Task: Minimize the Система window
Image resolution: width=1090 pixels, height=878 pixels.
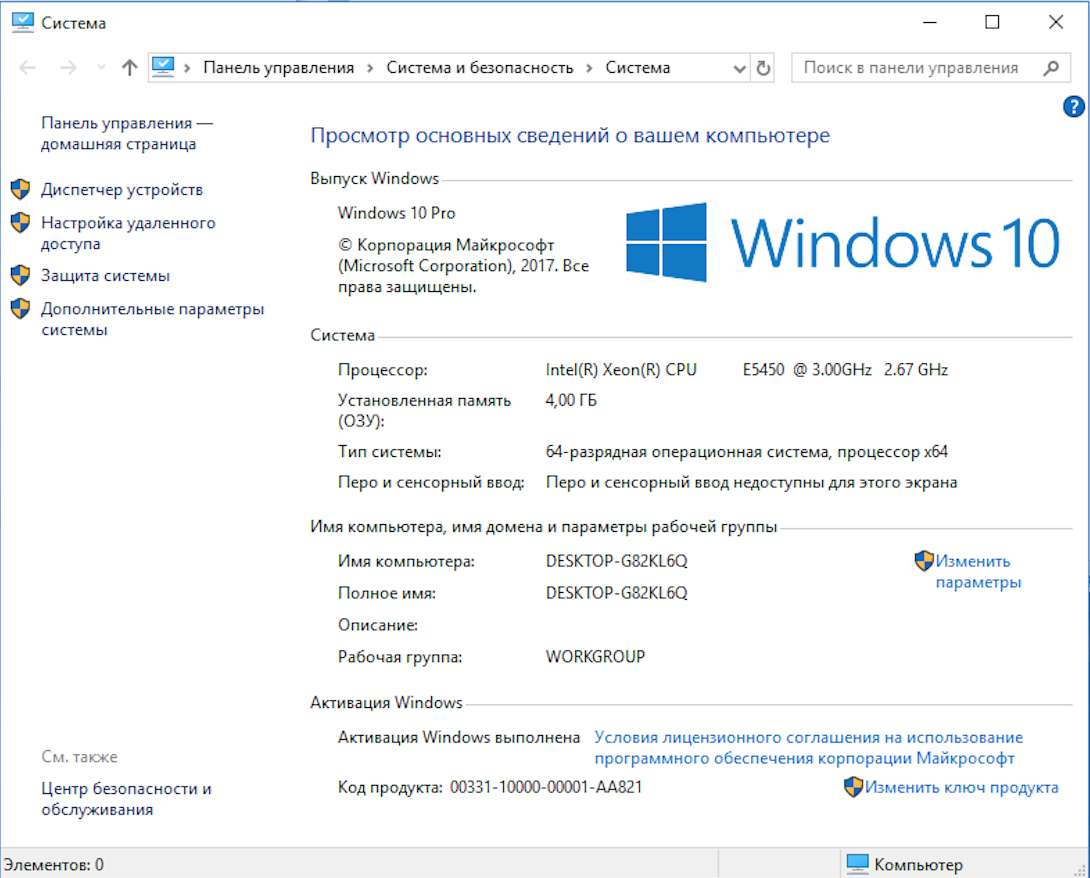Action: pos(929,22)
